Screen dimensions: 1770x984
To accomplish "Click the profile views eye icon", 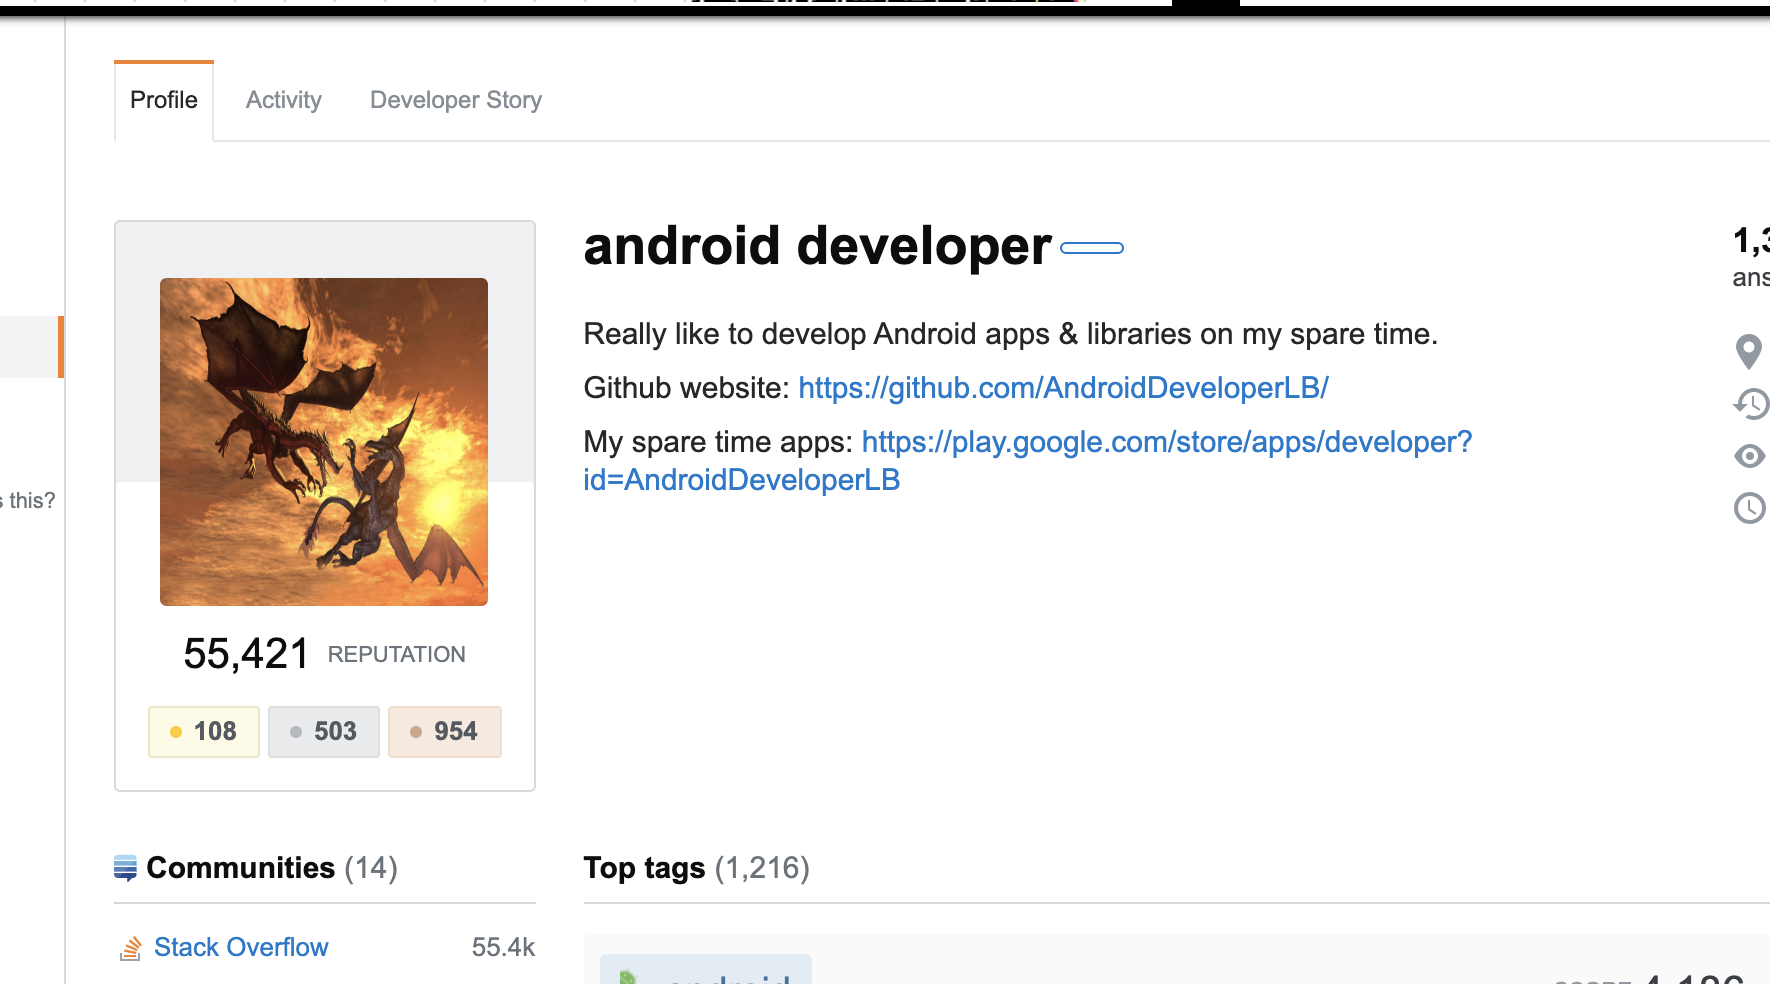I will [1750, 456].
